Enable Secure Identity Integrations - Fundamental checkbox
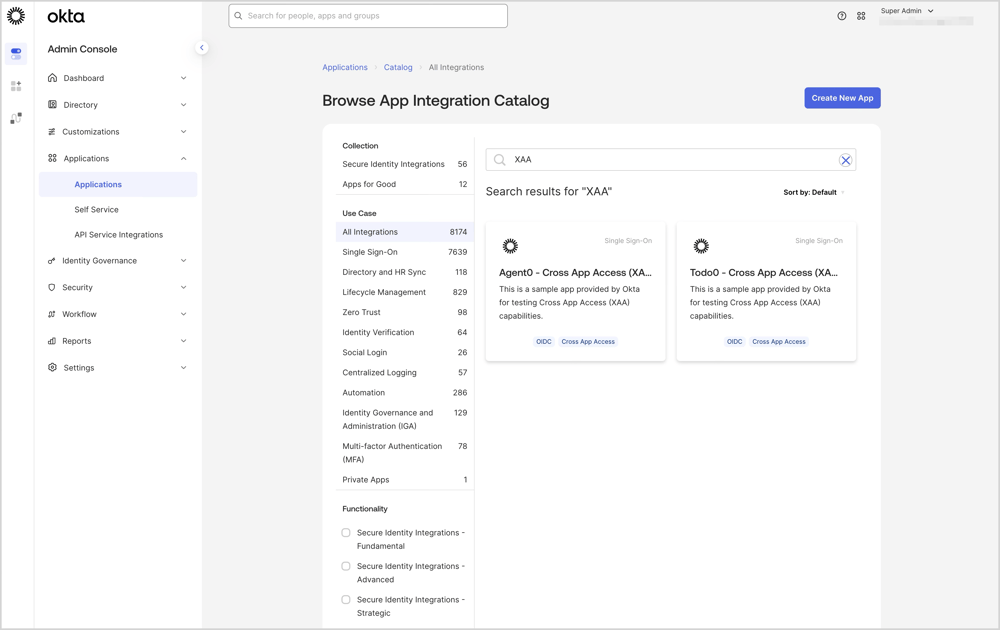Viewport: 1000px width, 630px height. (346, 533)
